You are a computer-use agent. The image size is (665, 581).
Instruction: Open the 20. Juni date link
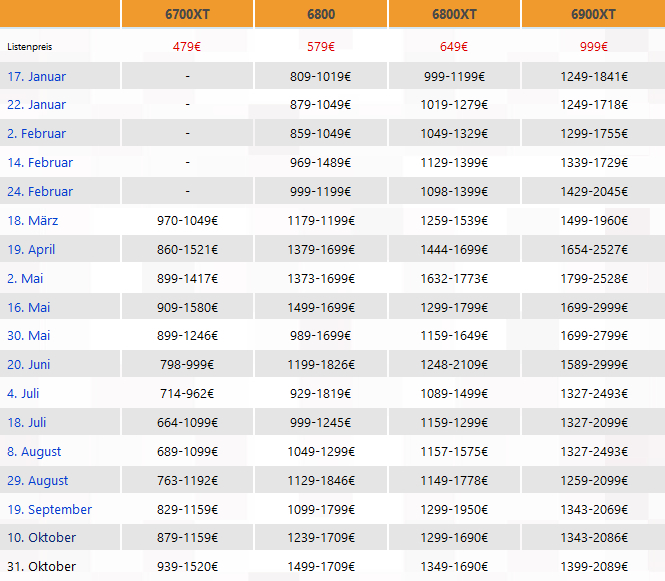28,364
